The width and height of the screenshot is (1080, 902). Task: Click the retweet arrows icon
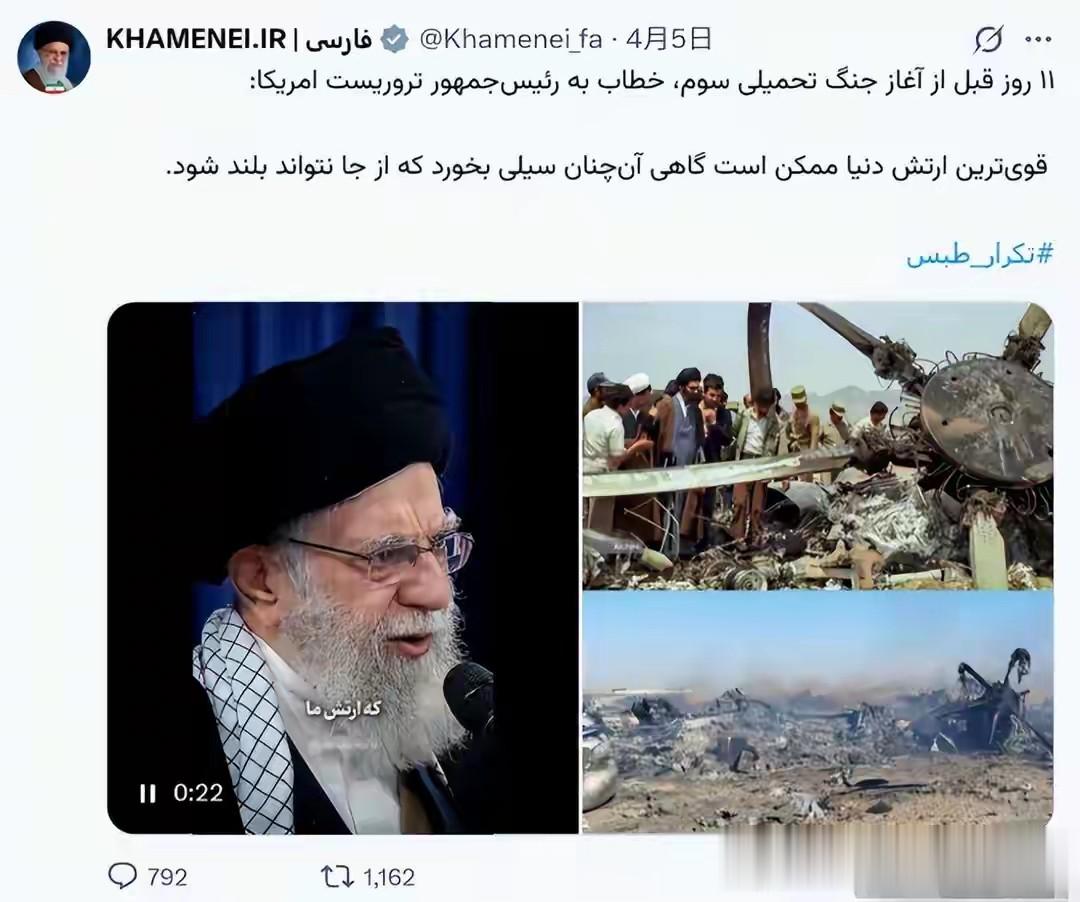(x=337, y=877)
